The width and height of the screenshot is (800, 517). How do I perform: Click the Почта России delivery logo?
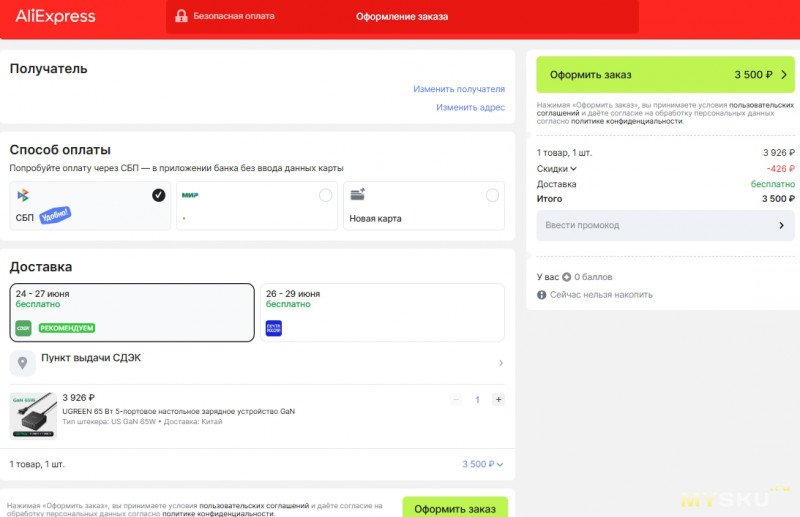pyautogui.click(x=273, y=328)
